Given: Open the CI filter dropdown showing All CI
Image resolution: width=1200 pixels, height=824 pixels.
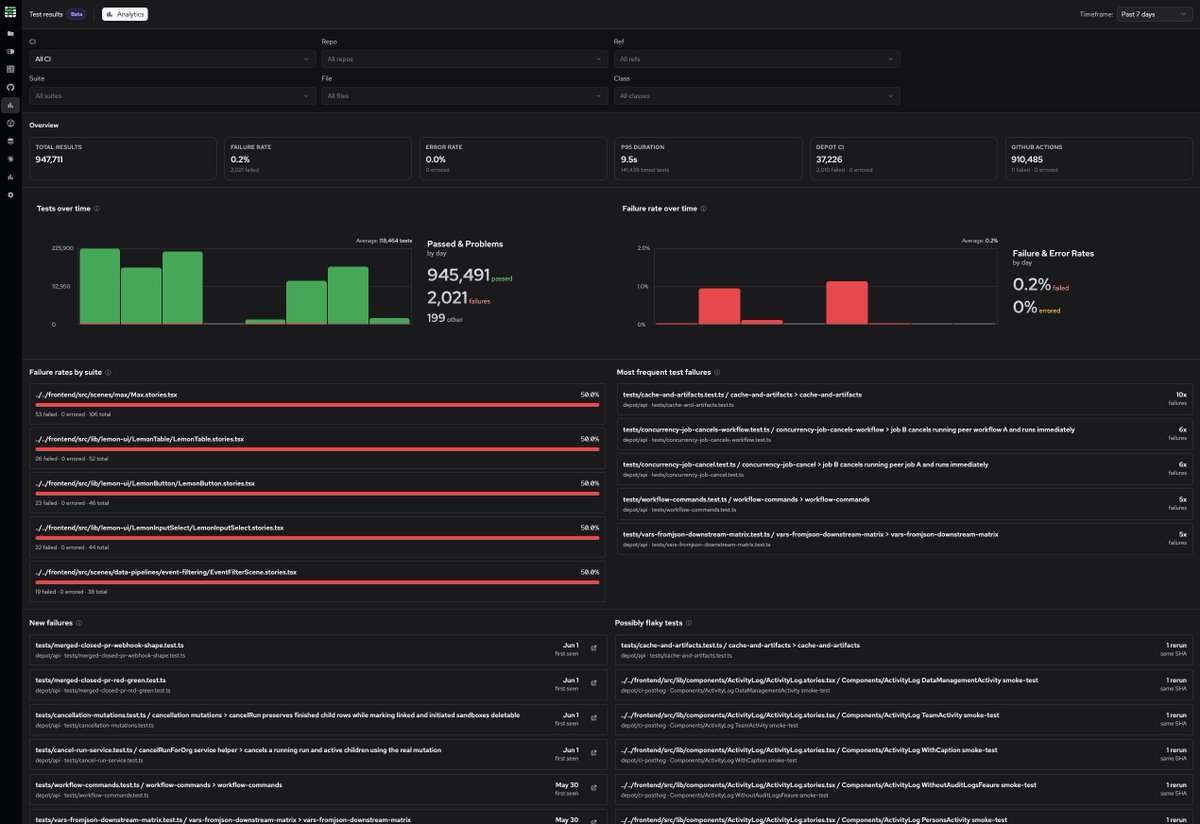Looking at the screenshot, I should [173, 59].
